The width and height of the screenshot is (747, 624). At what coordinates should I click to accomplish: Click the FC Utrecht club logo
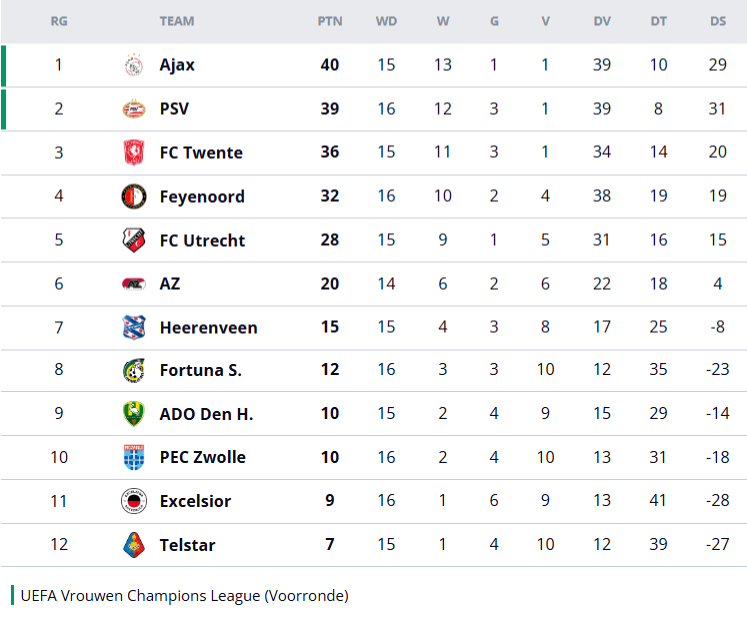[133, 240]
